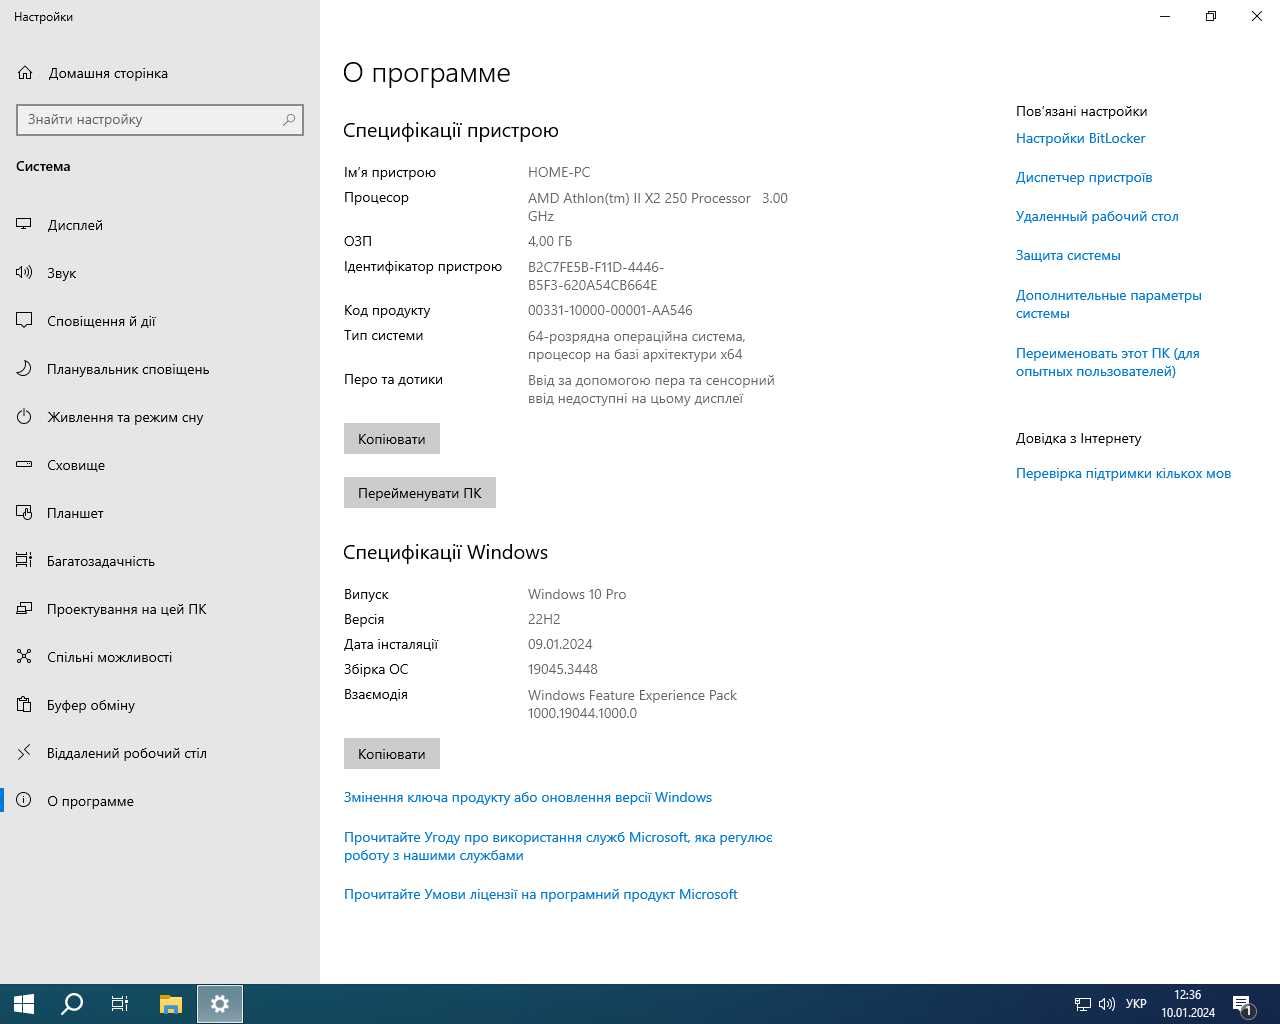The width and height of the screenshot is (1280, 1024).
Task: Open the Диспетчер пристроїв link
Action: pos(1084,177)
